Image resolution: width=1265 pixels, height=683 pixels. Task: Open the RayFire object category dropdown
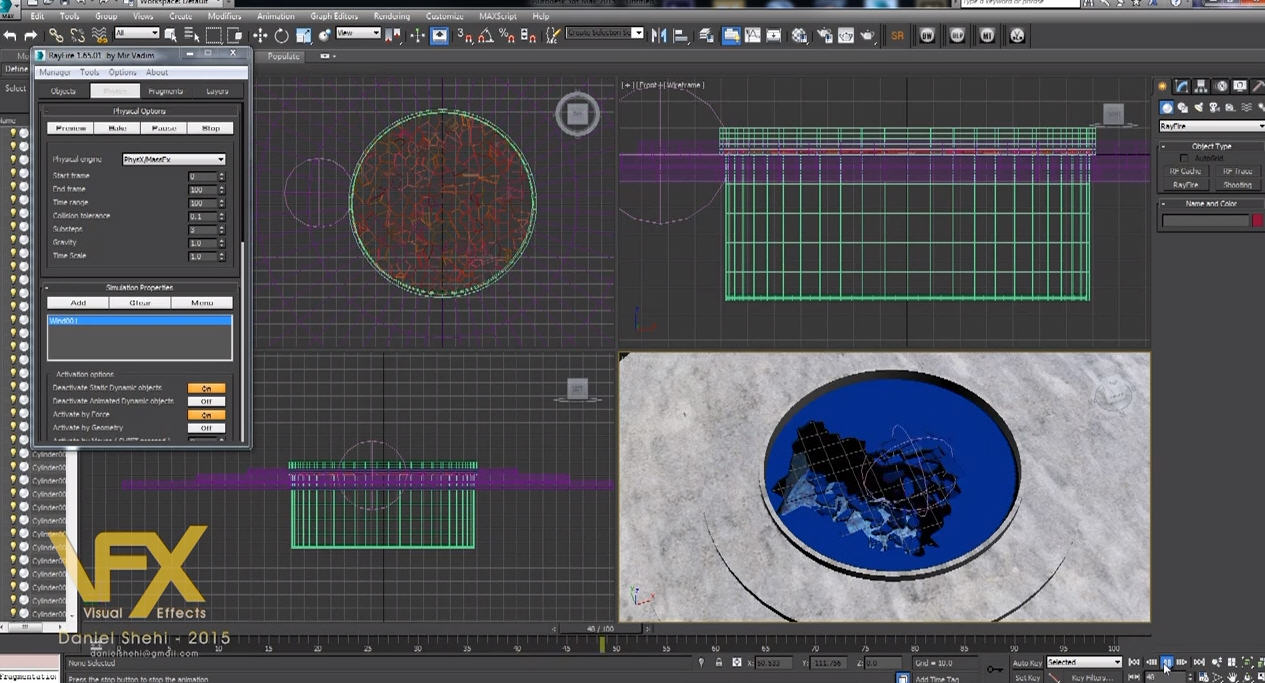tap(1211, 126)
